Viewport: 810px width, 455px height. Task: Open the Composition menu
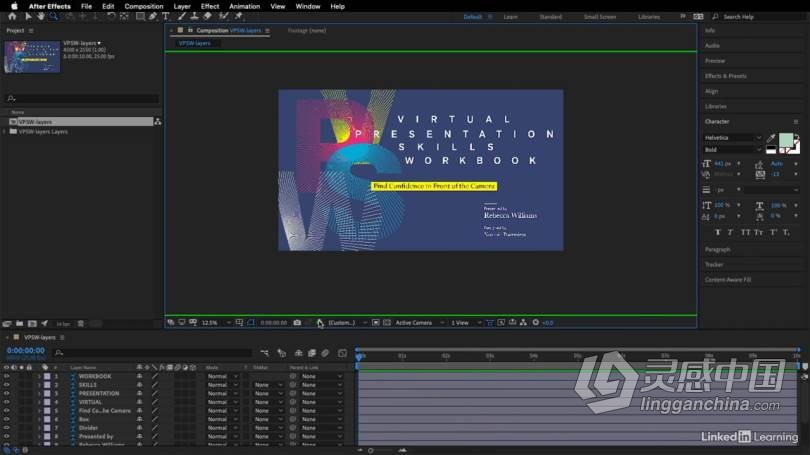click(144, 6)
